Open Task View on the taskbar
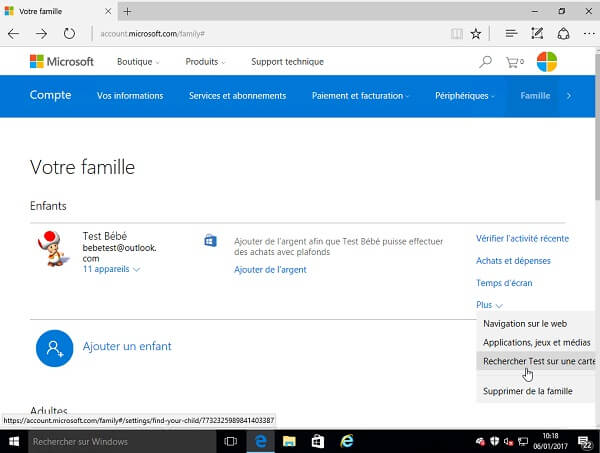600x453 pixels. click(x=230, y=442)
